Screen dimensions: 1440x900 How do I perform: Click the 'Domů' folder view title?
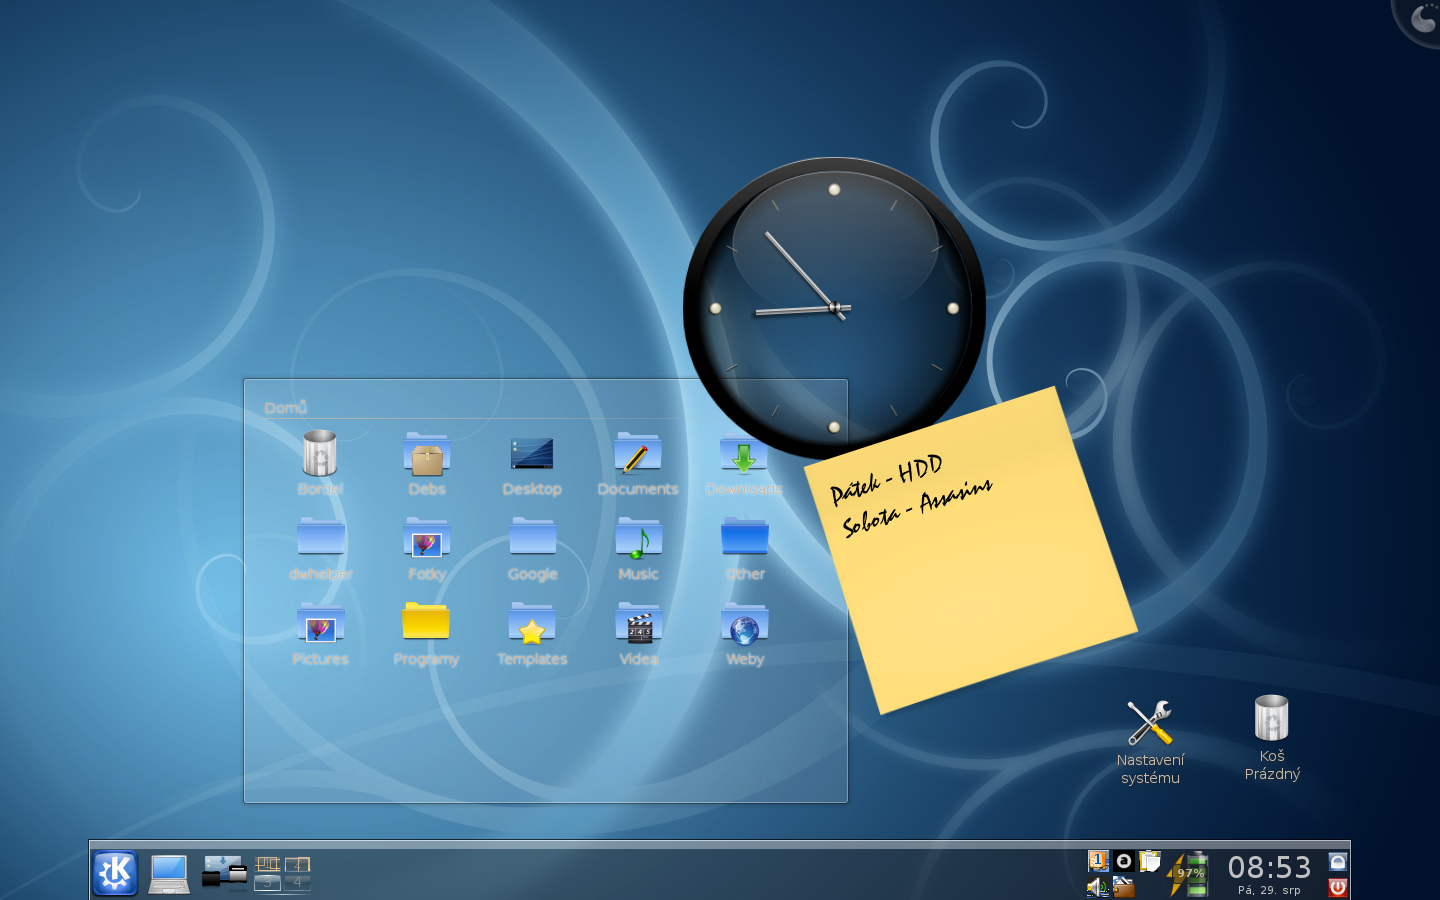pyautogui.click(x=285, y=408)
